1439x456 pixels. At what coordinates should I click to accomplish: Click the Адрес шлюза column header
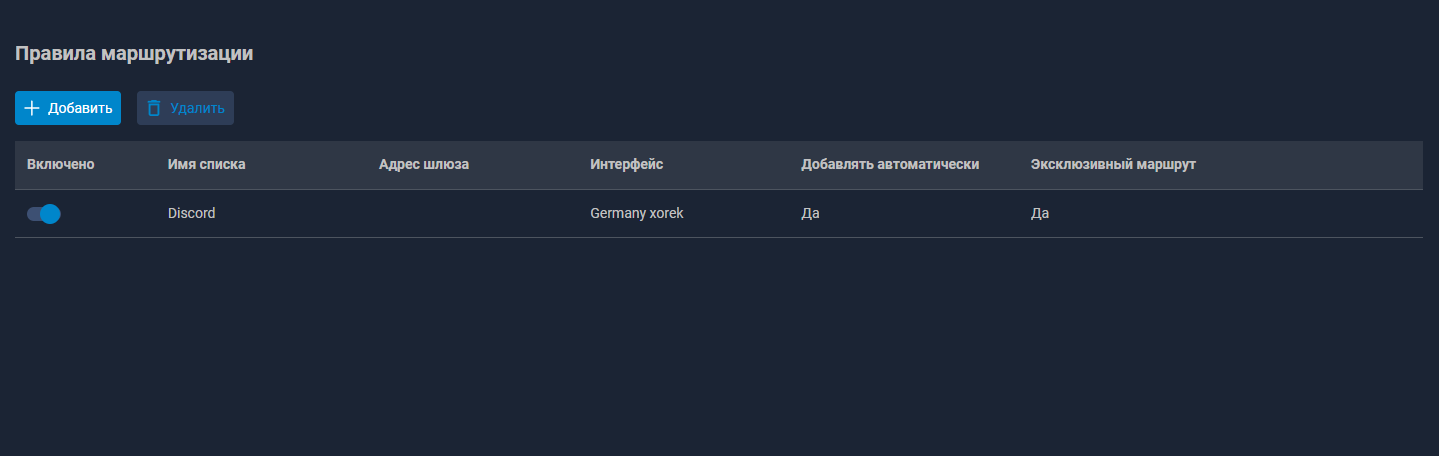point(424,165)
